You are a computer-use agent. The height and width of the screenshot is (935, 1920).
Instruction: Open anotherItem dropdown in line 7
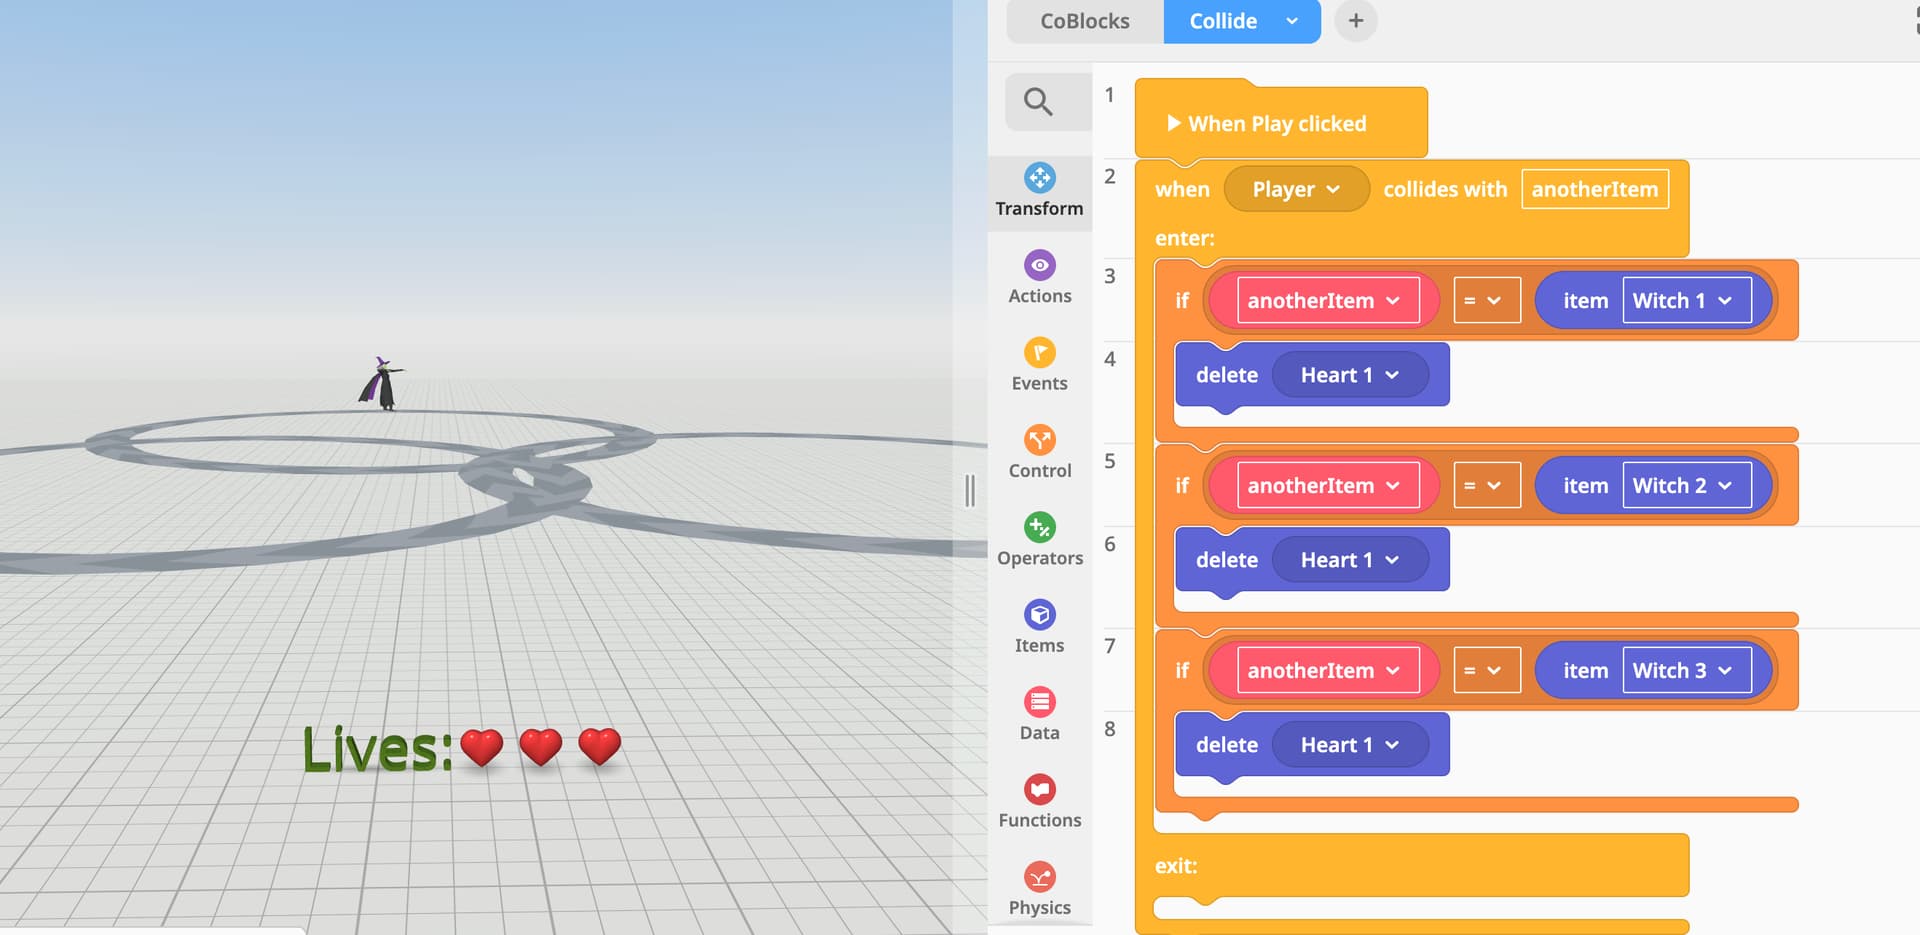coord(1328,670)
